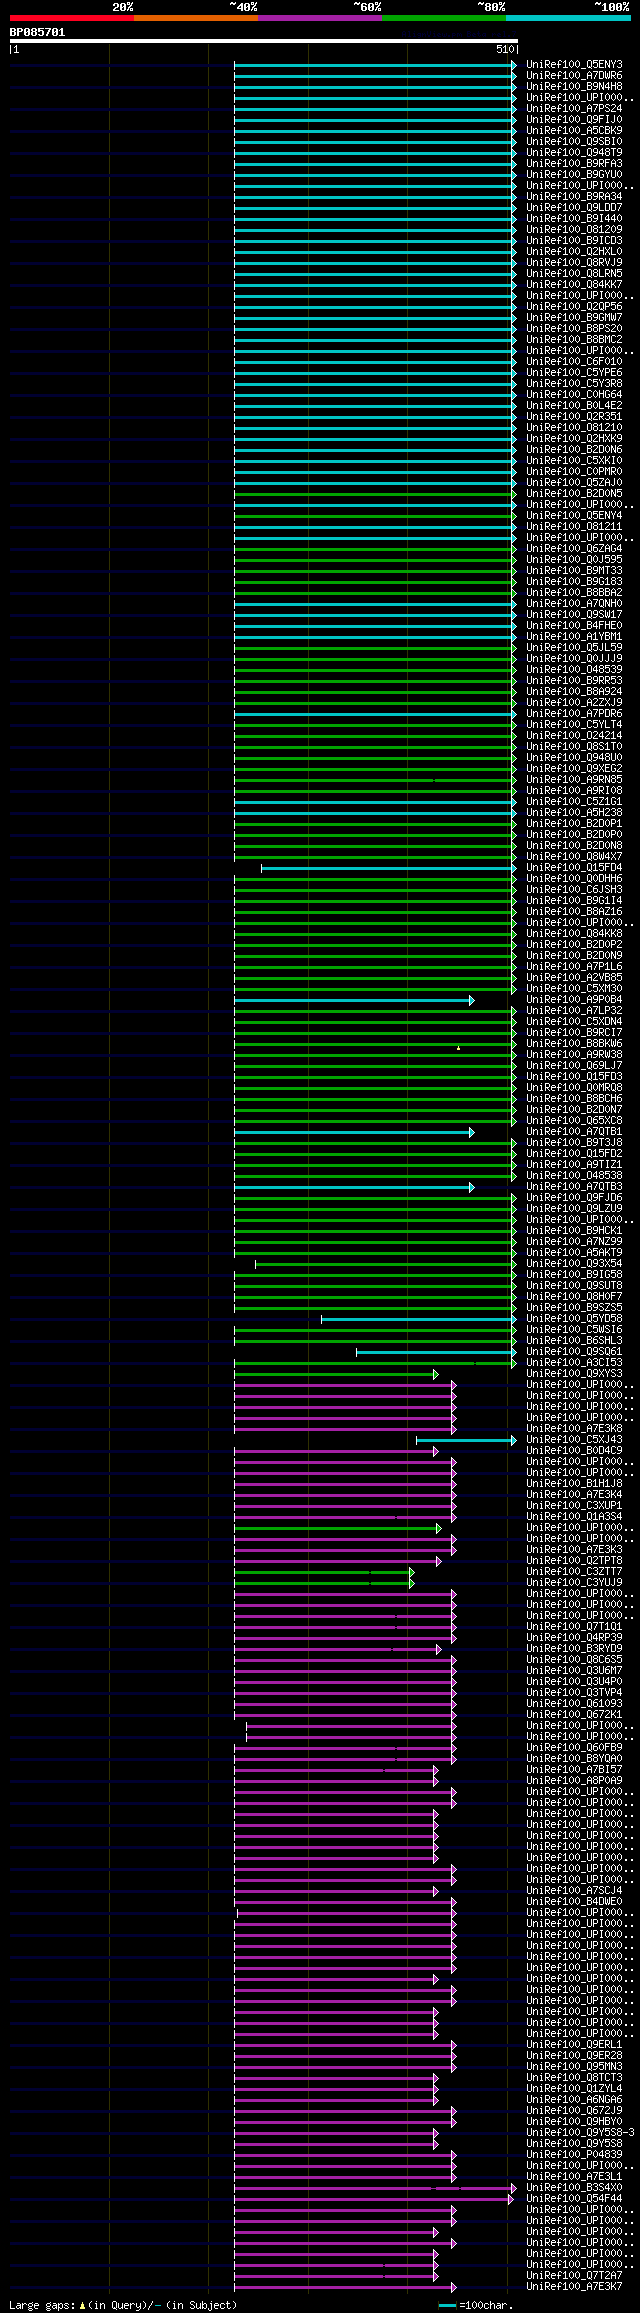Open hit UniRef100_A7PS24
640x2313 pixels.
(574, 109)
